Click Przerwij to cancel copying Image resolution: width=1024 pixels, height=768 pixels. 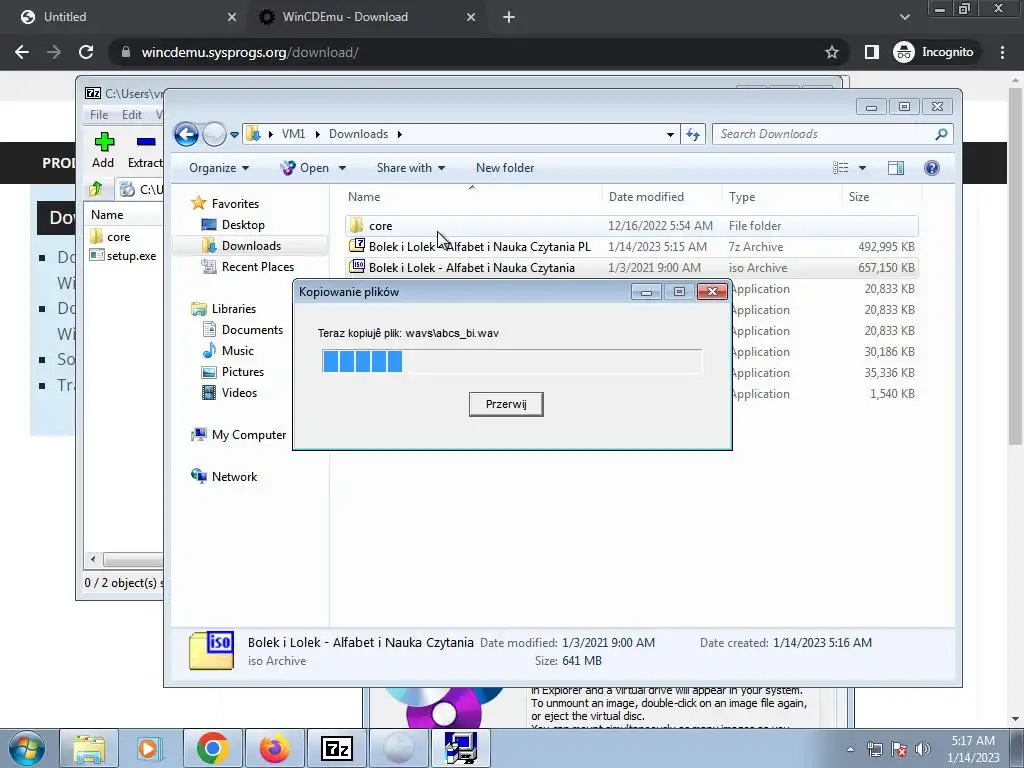point(506,404)
